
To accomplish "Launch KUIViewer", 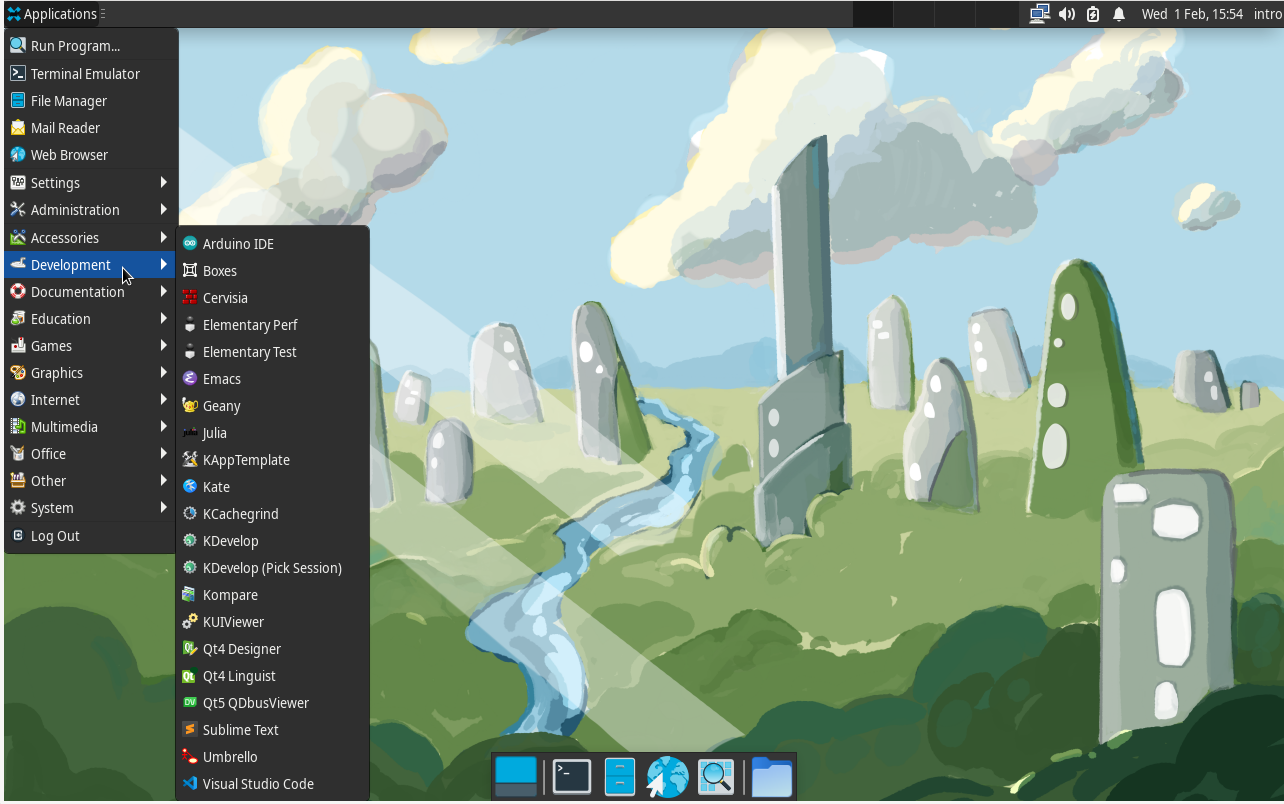I will click(x=272, y=622).
